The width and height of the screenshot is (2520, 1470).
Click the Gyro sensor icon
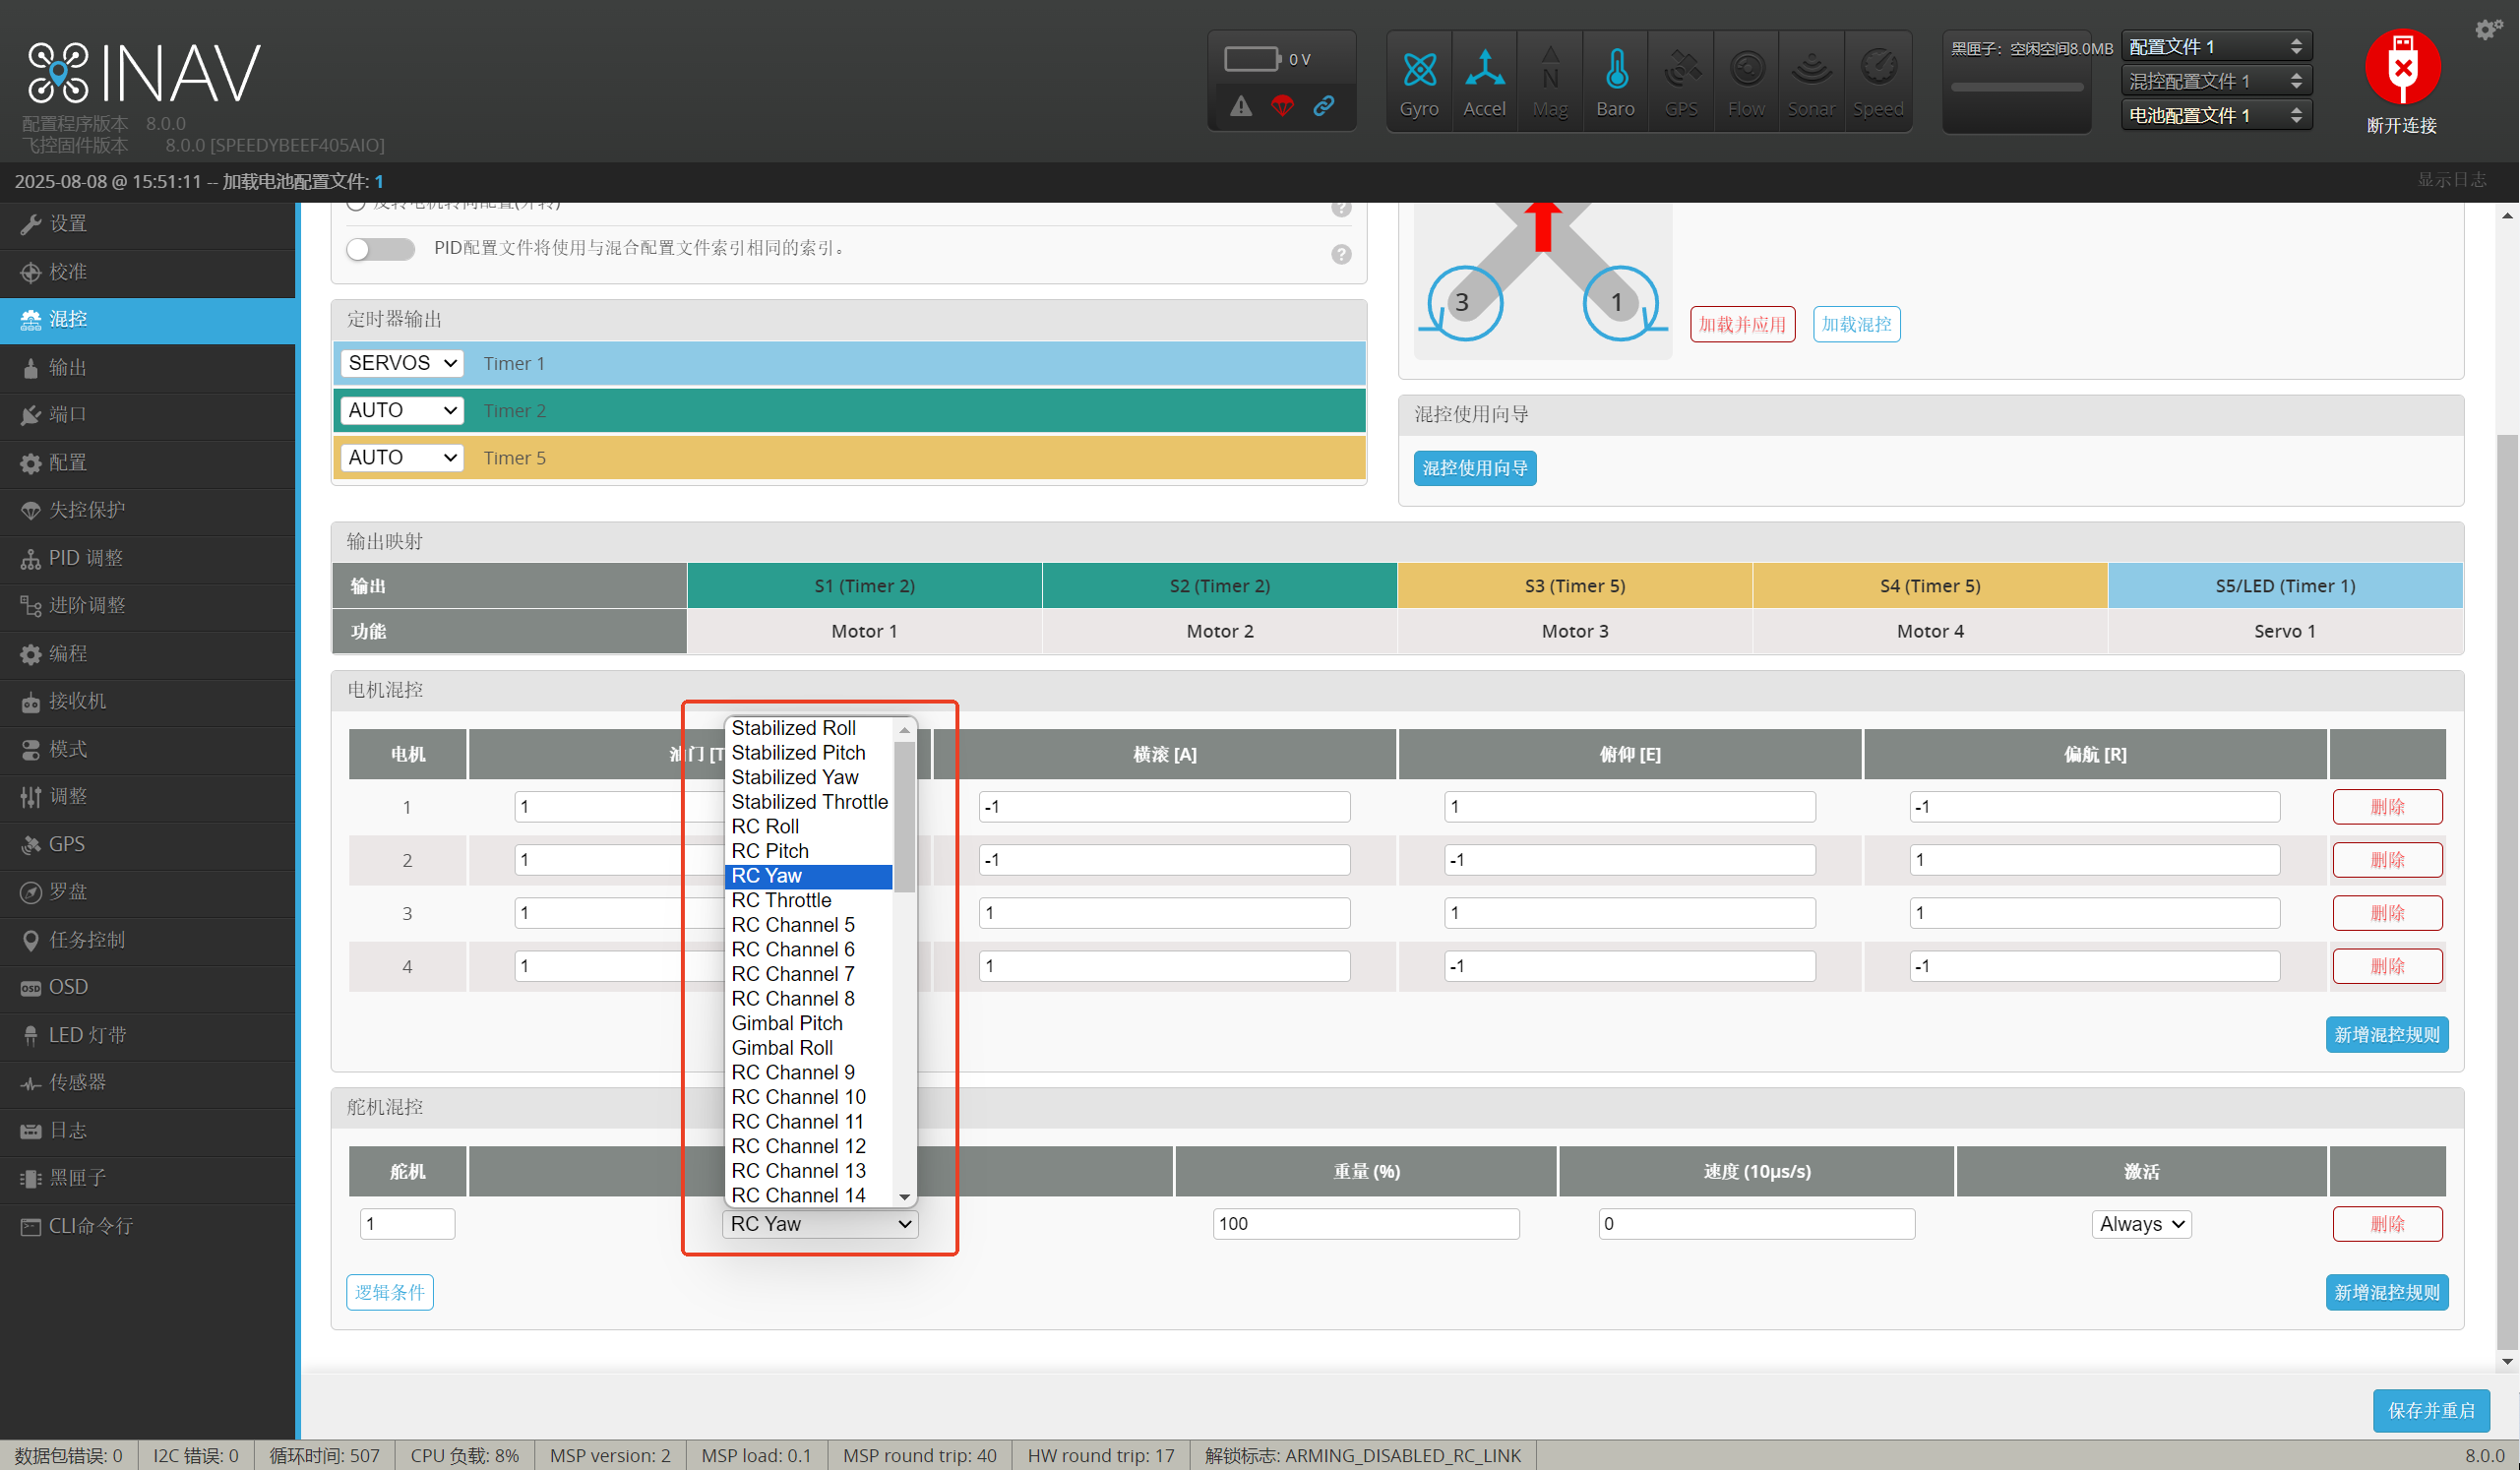pyautogui.click(x=1418, y=82)
